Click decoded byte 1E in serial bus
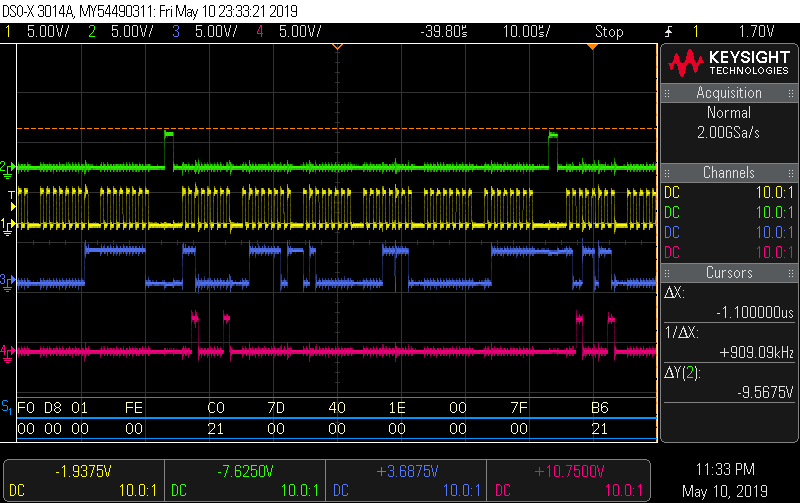Image resolution: width=800 pixels, height=503 pixels. point(397,408)
